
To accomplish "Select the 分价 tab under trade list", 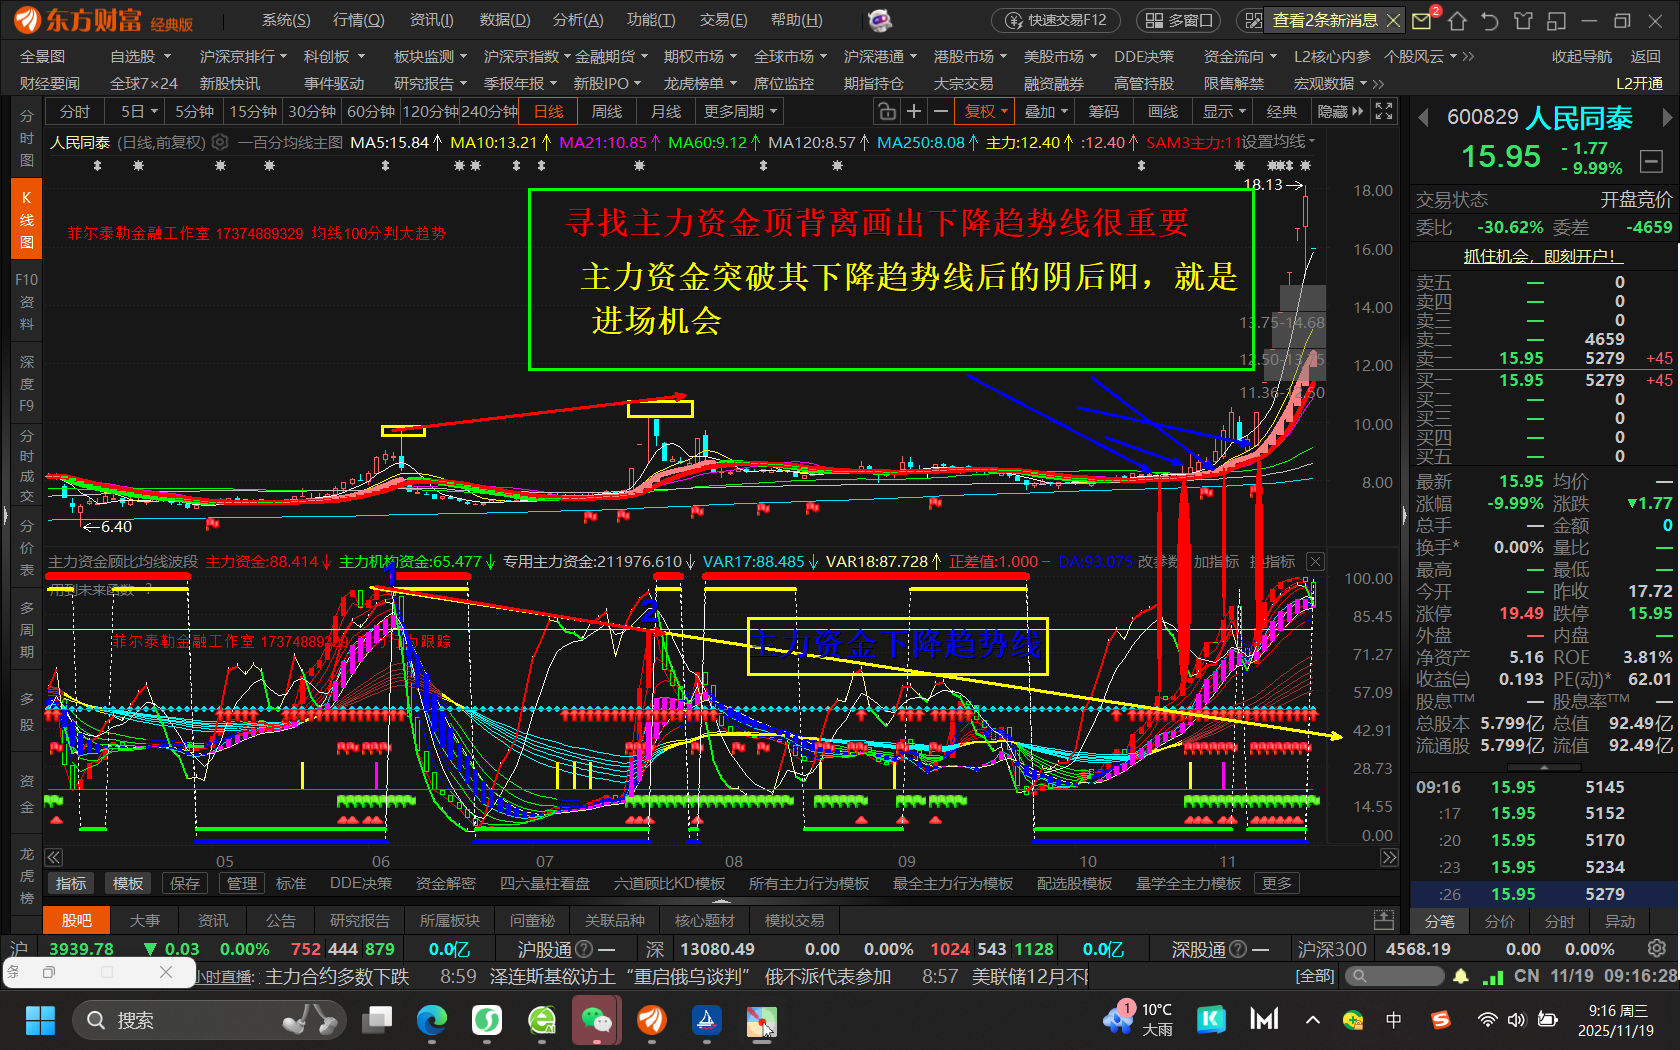I will pos(1500,921).
